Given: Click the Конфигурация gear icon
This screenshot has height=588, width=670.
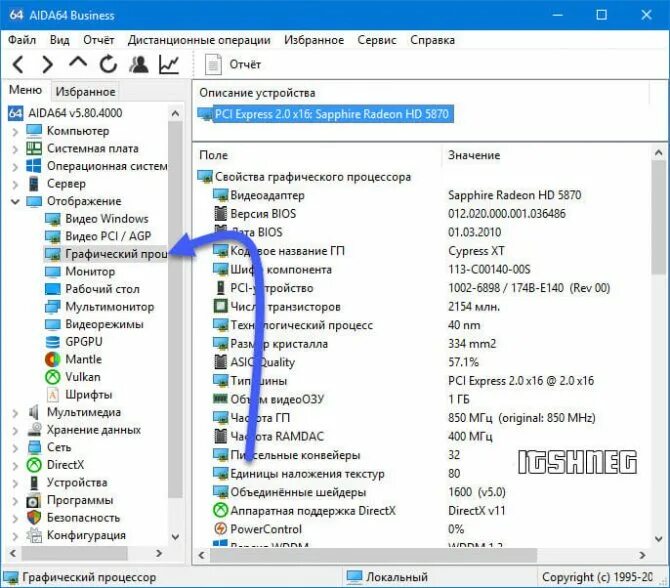Looking at the screenshot, I should point(34,535).
